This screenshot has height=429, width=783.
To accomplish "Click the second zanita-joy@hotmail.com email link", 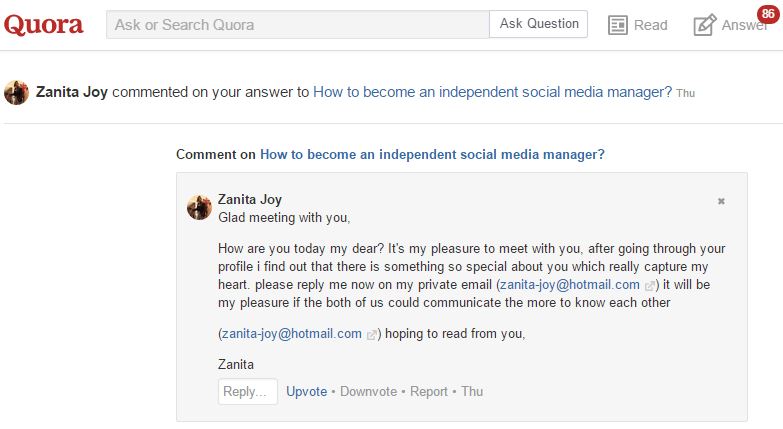I will pyautogui.click(x=292, y=334).
